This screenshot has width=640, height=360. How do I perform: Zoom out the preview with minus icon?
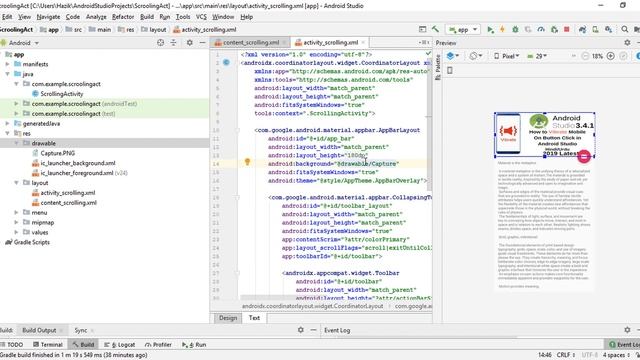click(585, 56)
